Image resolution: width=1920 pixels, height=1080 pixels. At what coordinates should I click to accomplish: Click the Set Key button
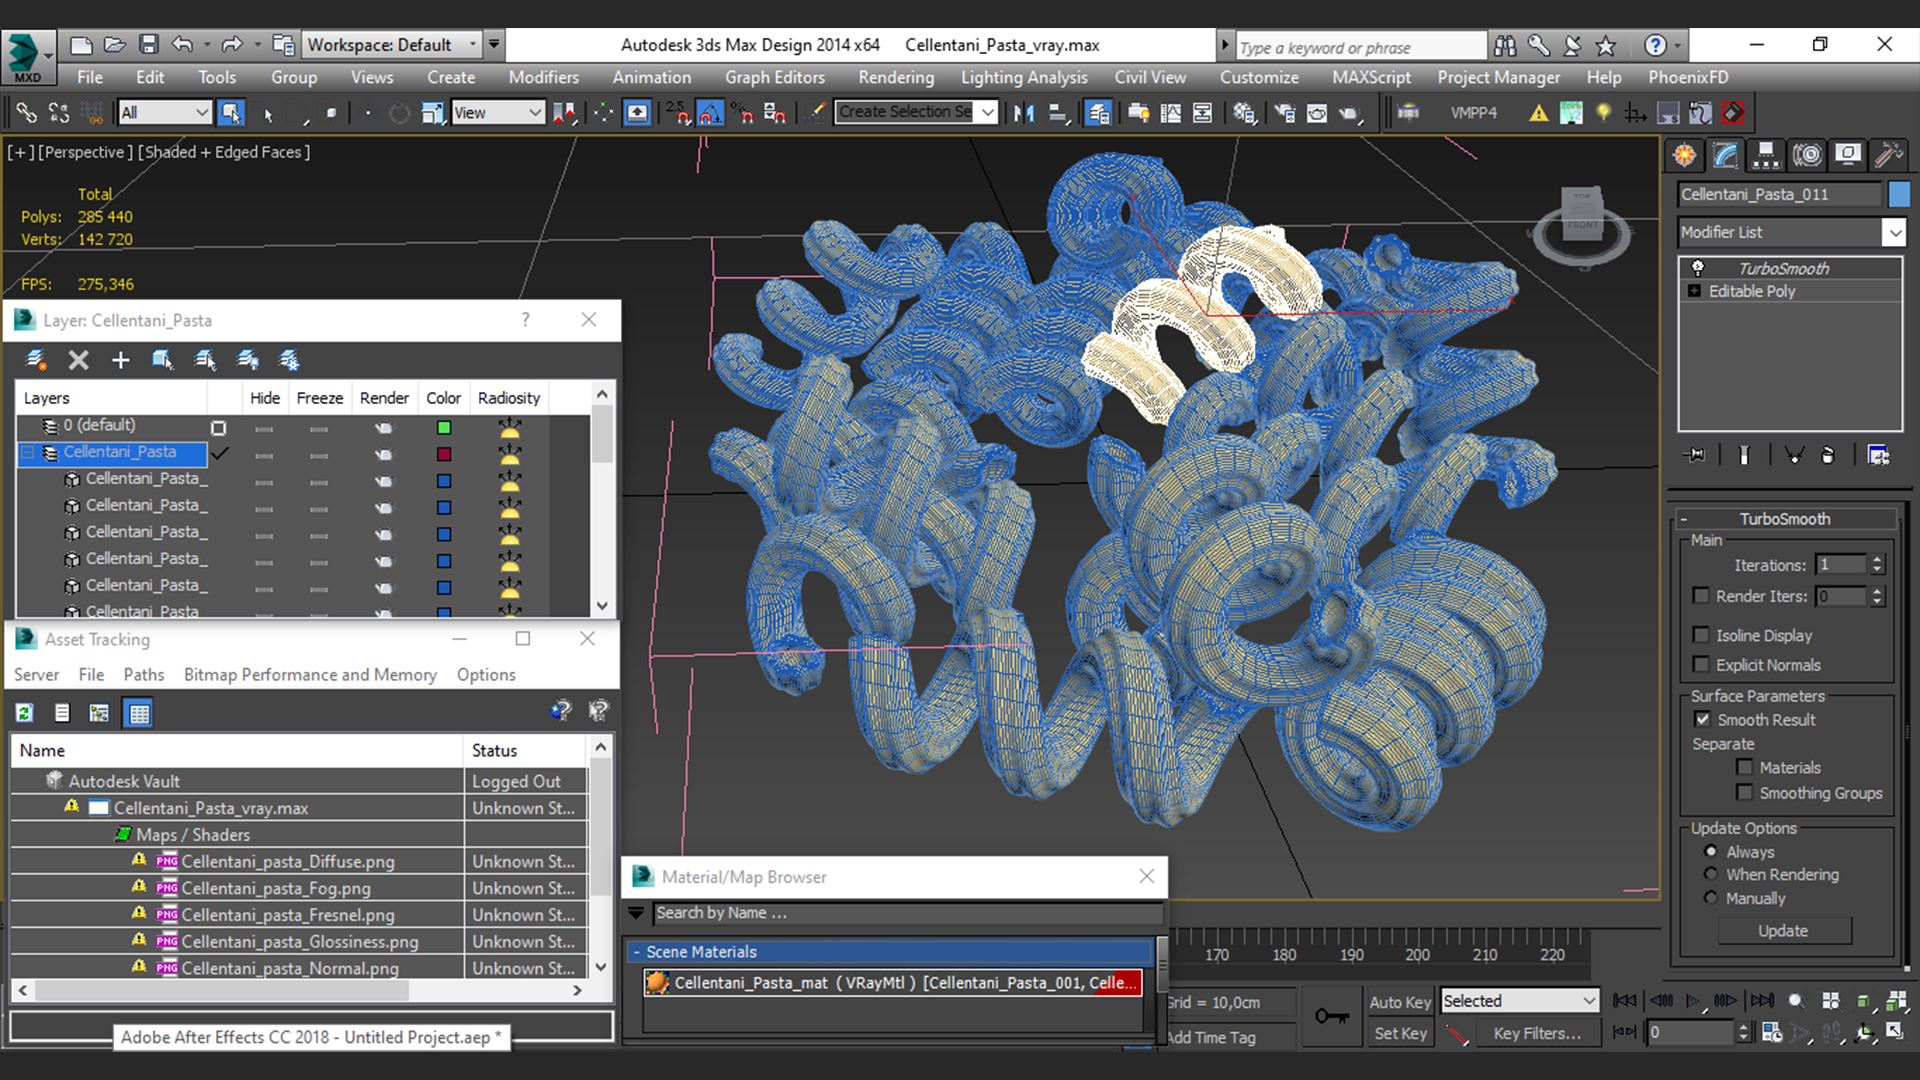pos(1400,1034)
